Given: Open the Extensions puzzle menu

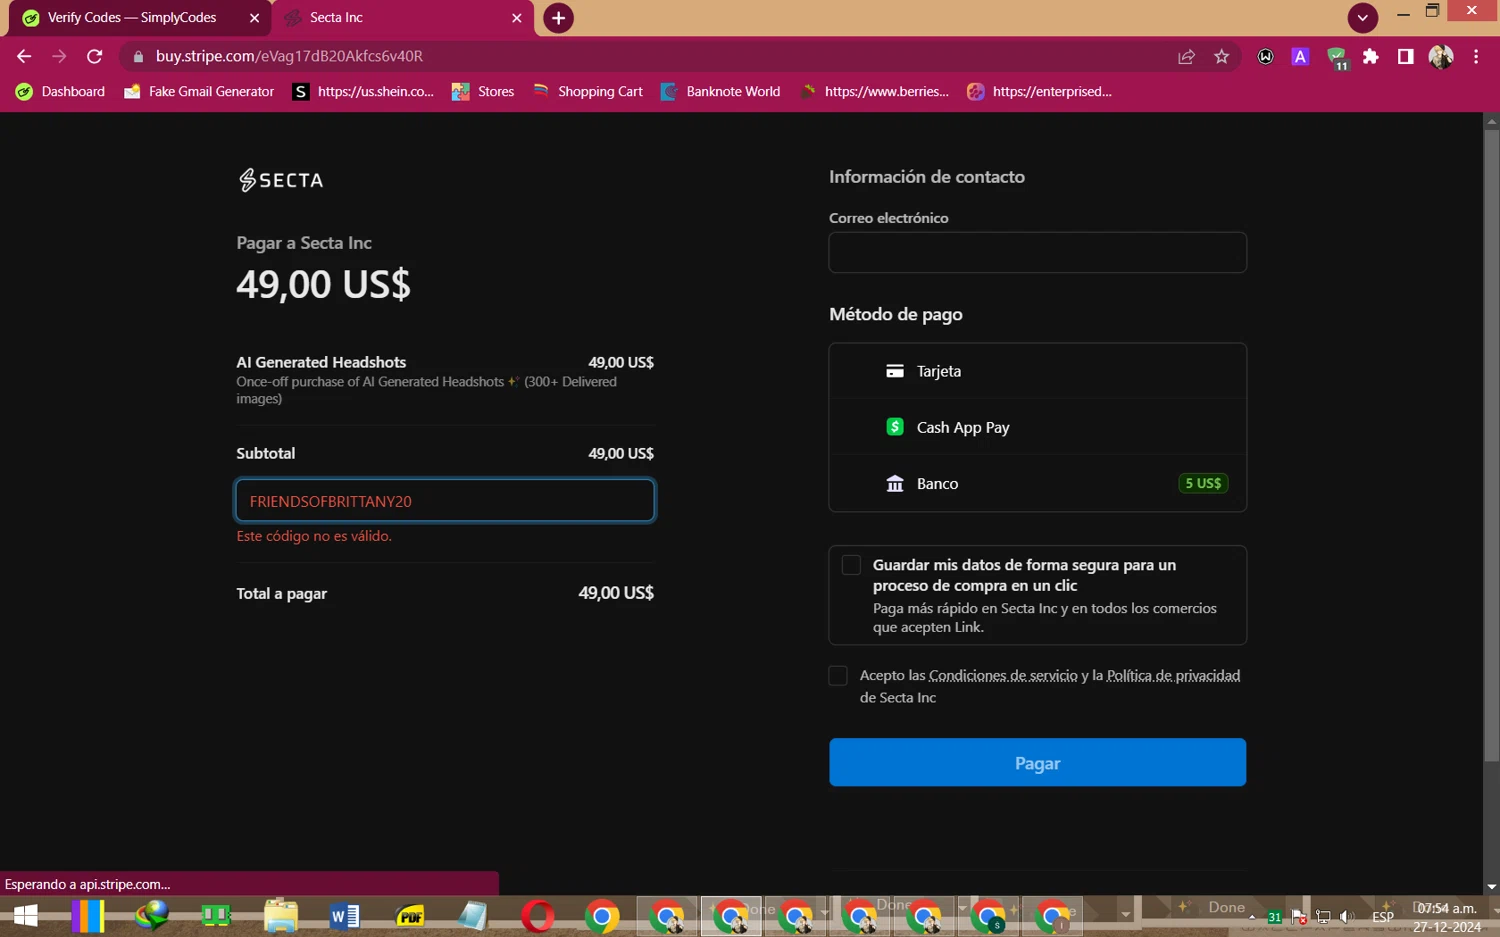Looking at the screenshot, I should (1371, 57).
